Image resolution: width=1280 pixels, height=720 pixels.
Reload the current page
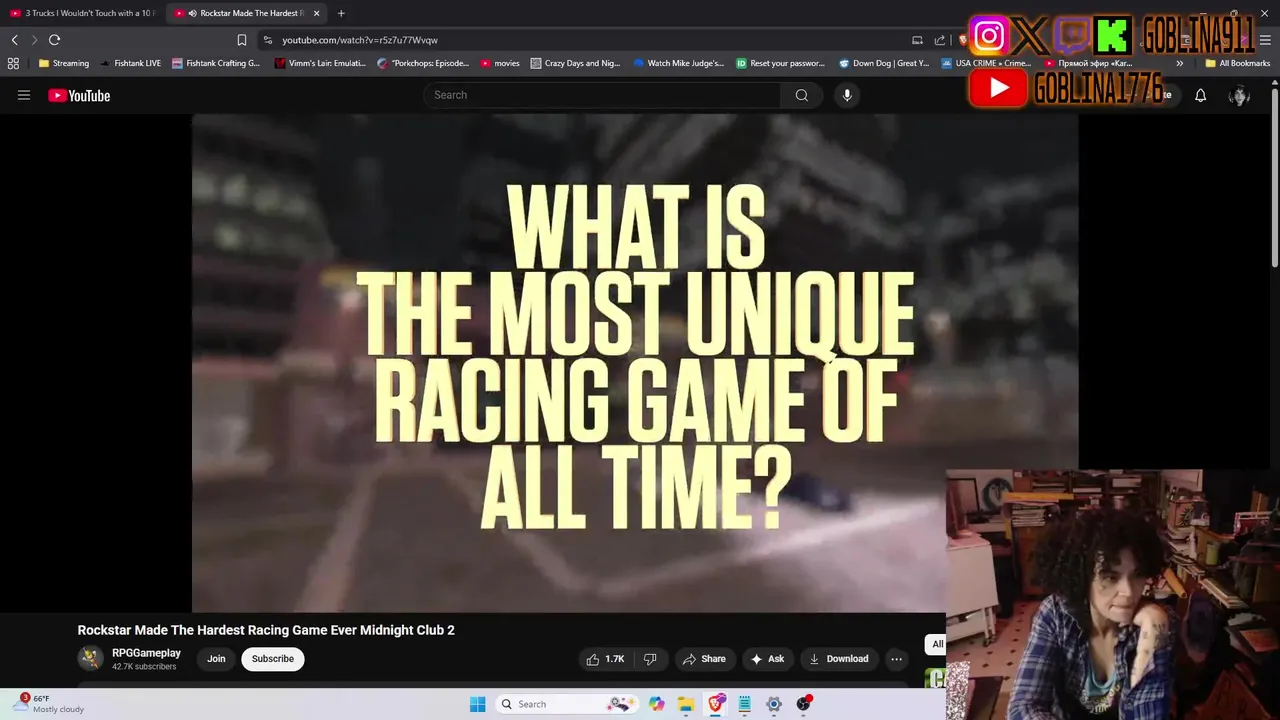54,40
